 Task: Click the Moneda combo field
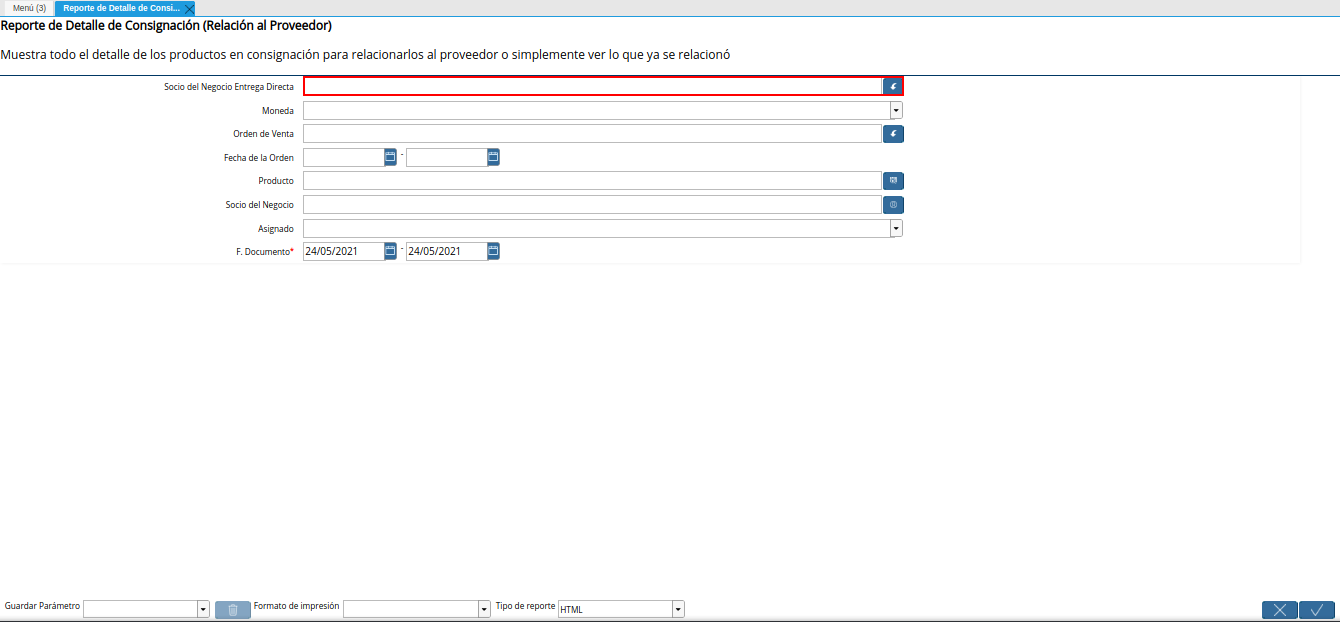point(596,110)
